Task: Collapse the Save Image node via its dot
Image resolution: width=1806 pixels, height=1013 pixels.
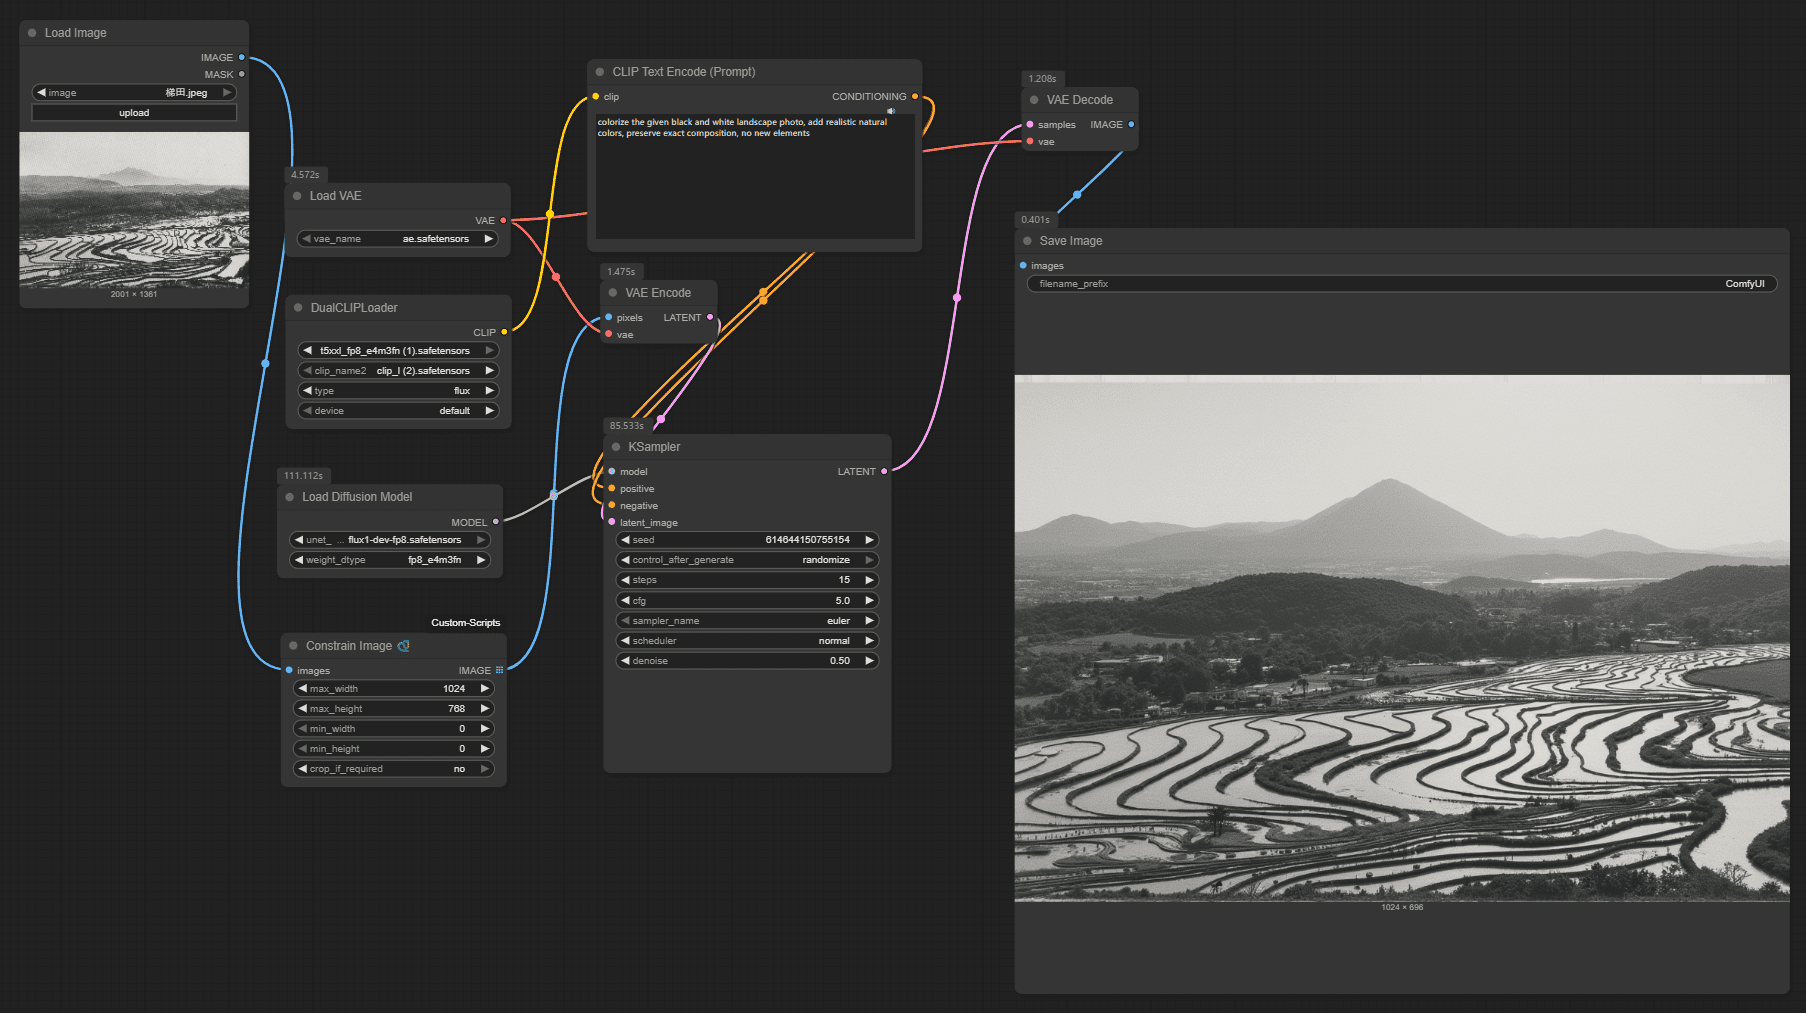Action: 1027,241
